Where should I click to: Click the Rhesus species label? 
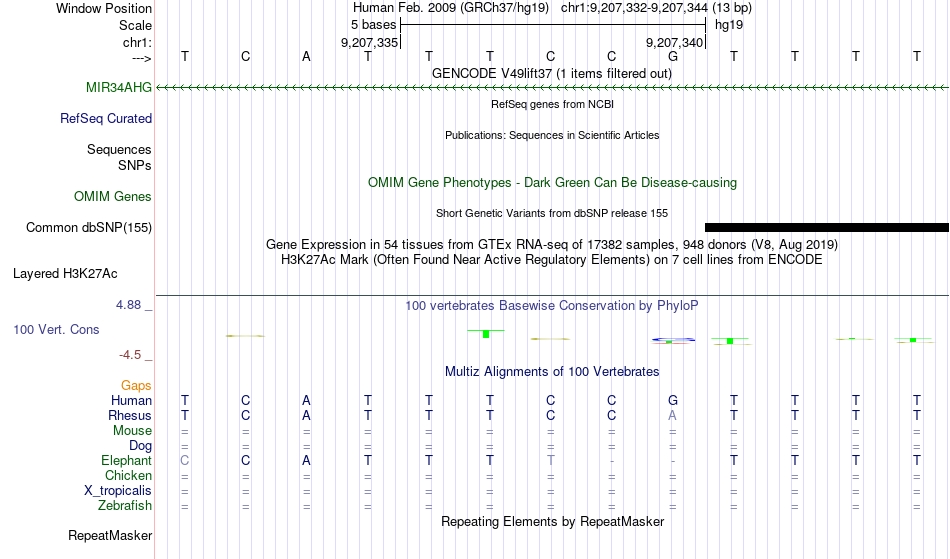tap(130, 415)
